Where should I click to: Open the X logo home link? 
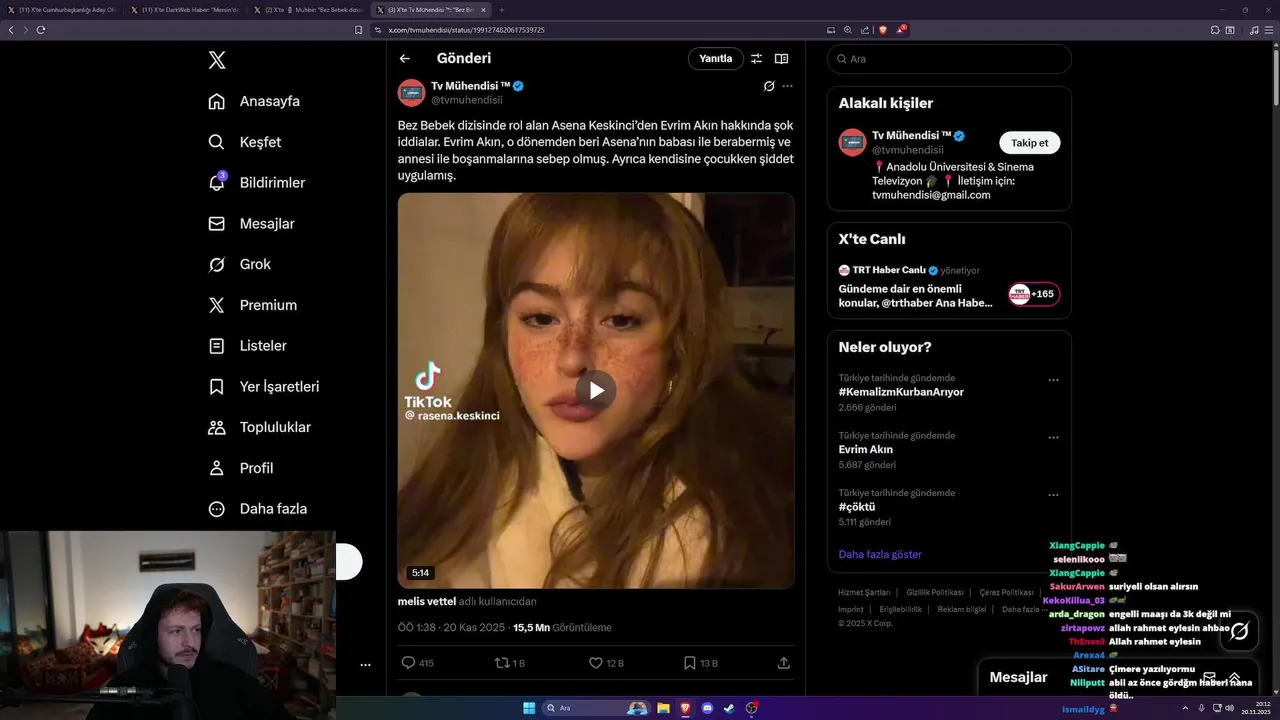[217, 60]
